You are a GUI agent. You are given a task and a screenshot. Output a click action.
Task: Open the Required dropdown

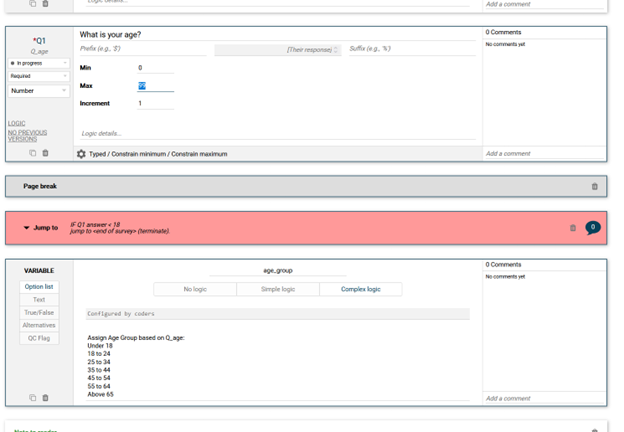tap(39, 76)
